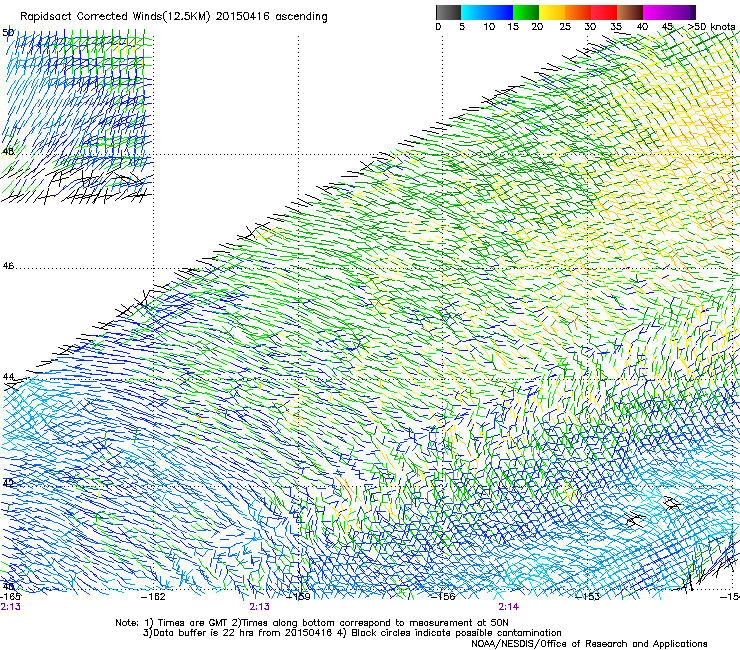Click longitude label '-165'
The height and width of the screenshot is (650, 740).
point(11,597)
